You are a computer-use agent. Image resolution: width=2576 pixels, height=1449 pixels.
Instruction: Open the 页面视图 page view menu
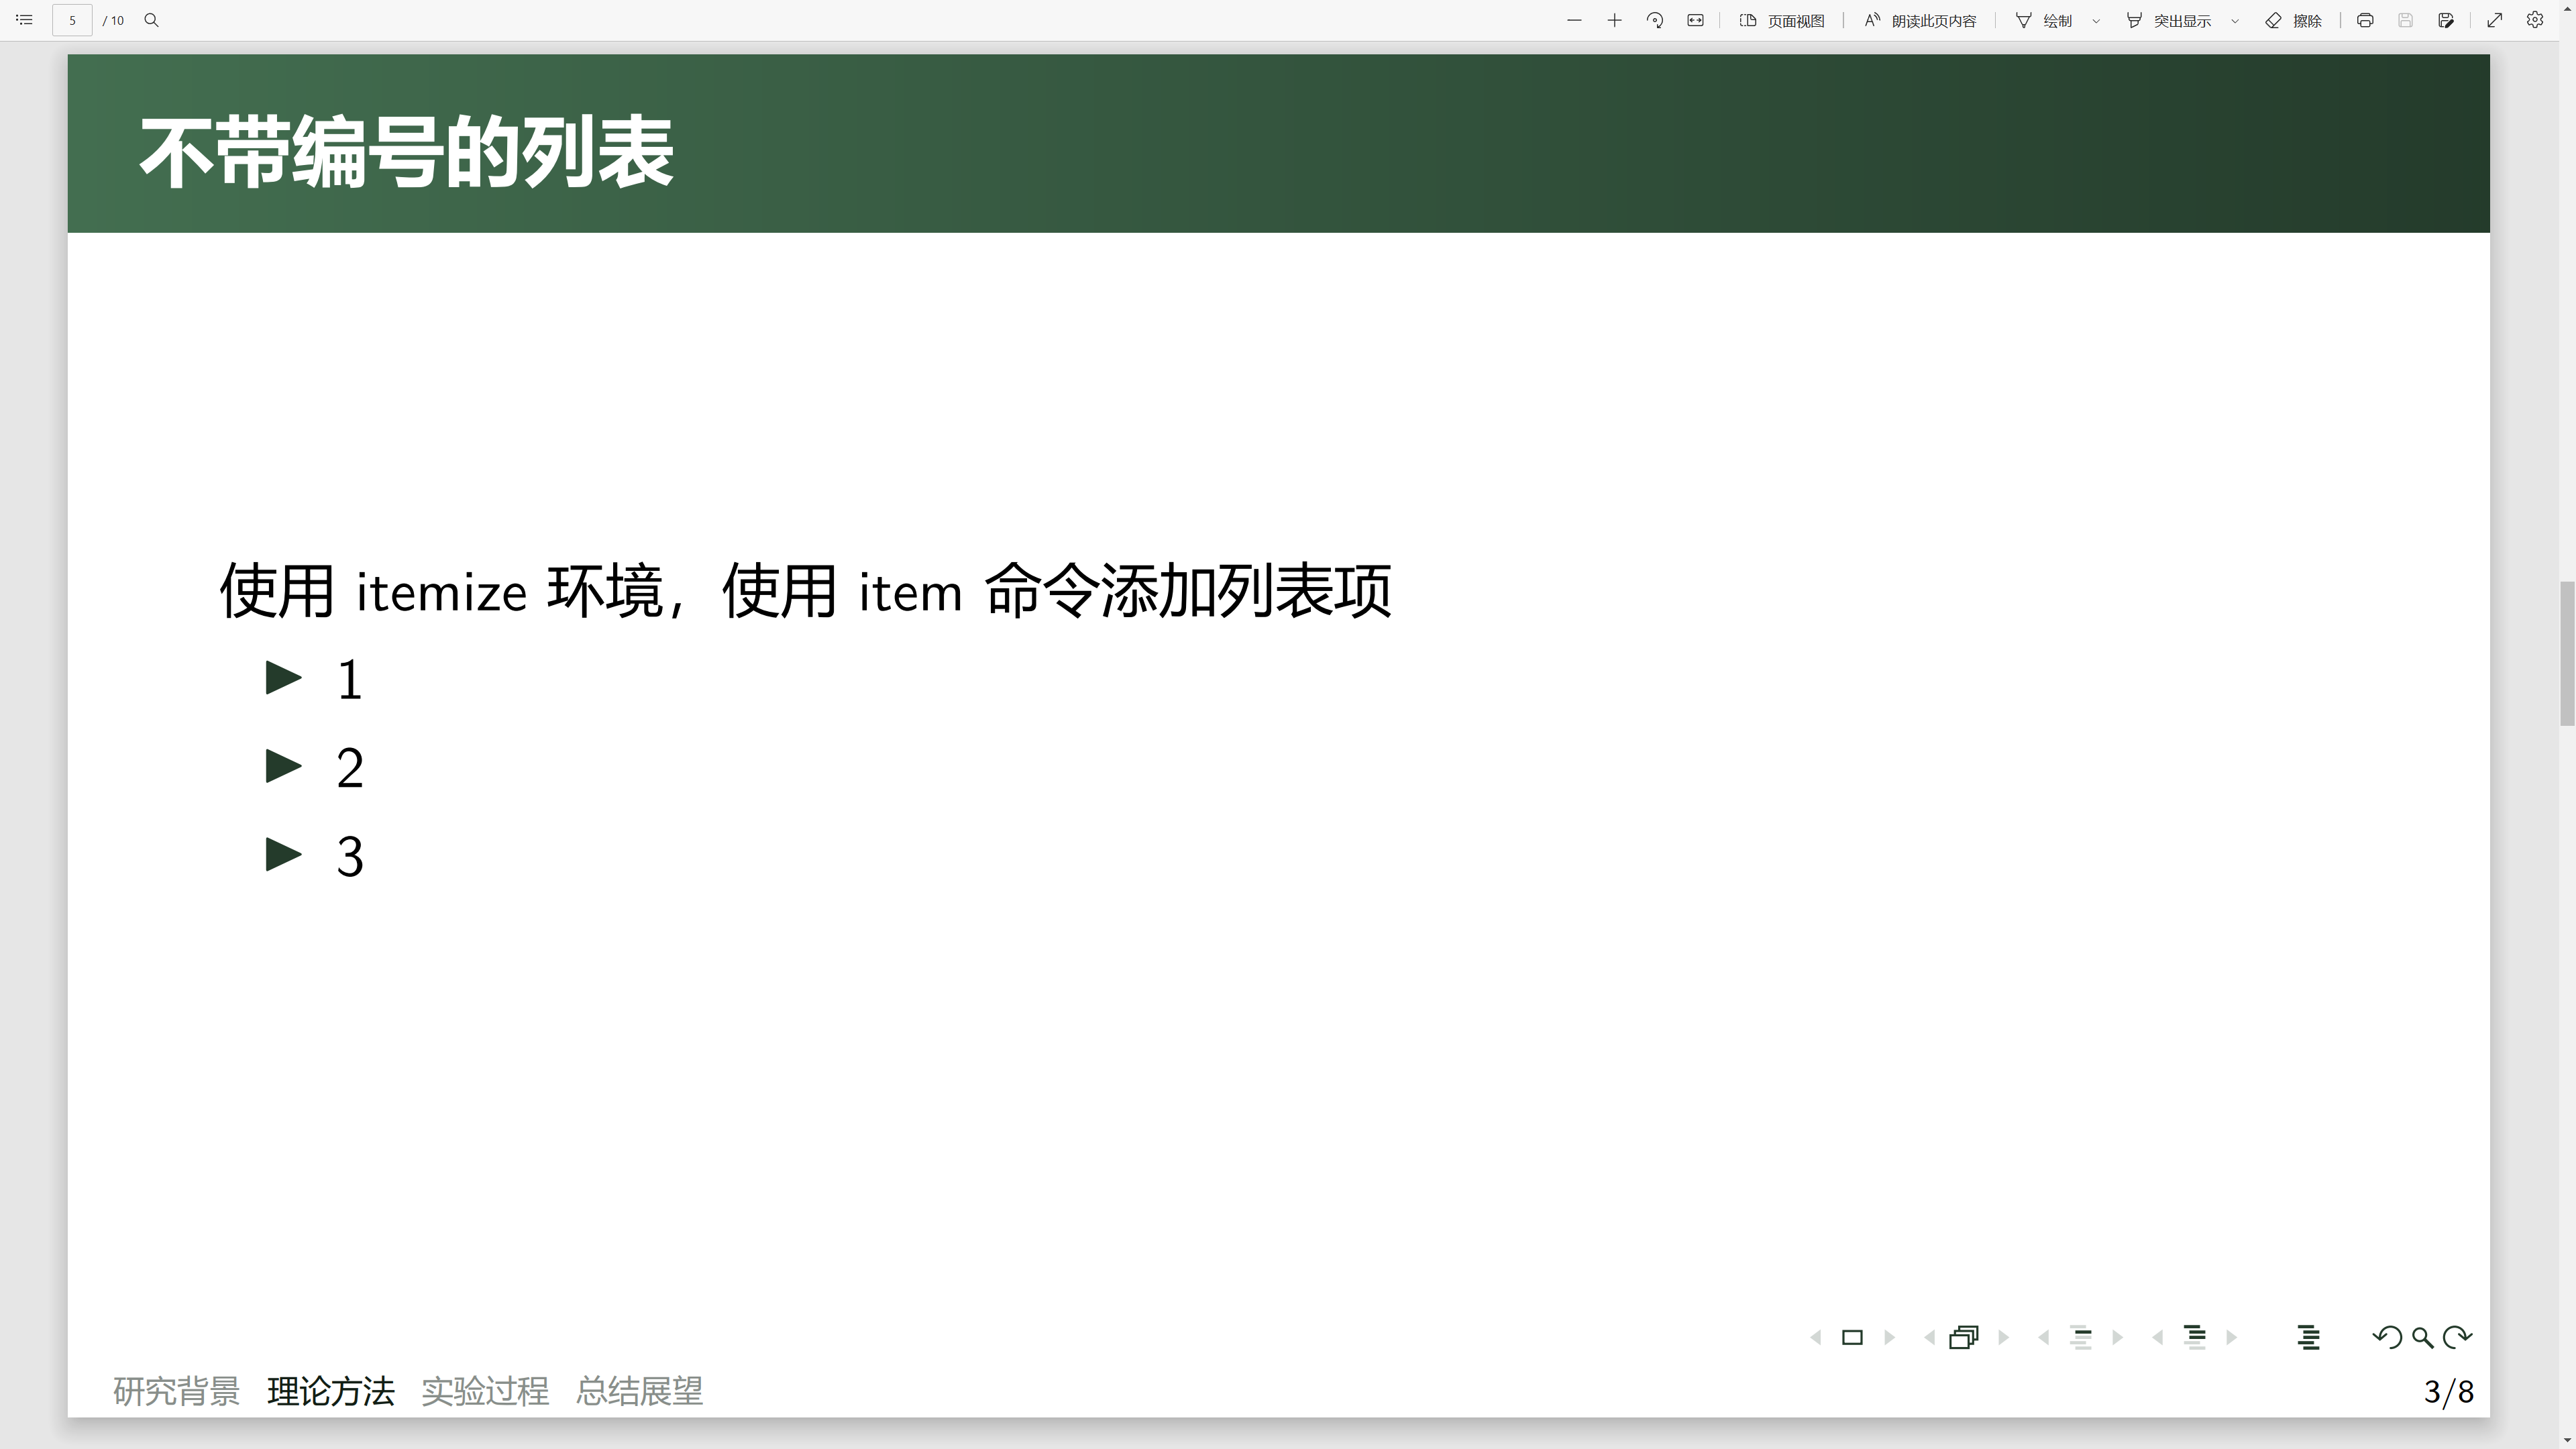1782,20
